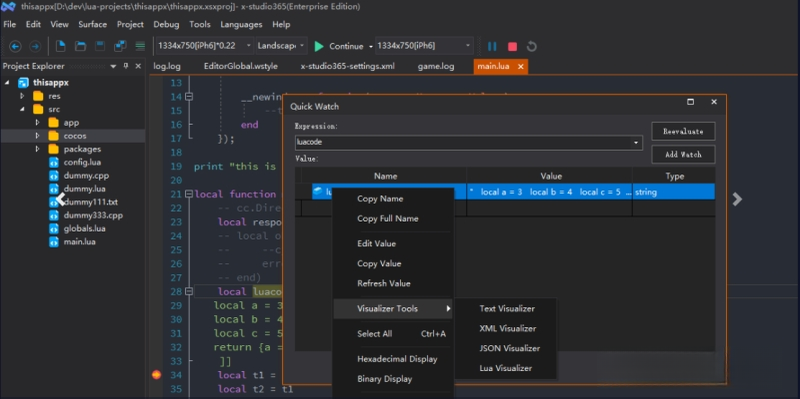Choose Edit Value from the context menu
This screenshot has height=399, width=800.
[377, 244]
